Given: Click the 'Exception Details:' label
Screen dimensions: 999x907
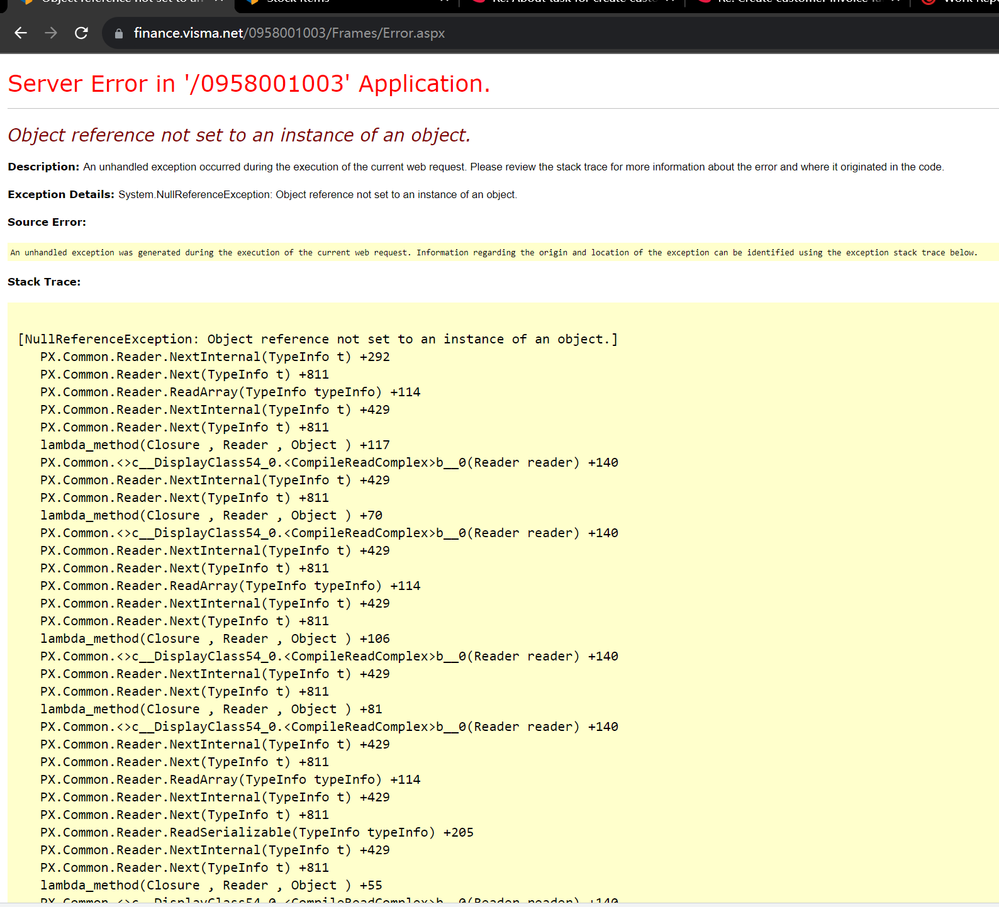Looking at the screenshot, I should (x=61, y=194).
